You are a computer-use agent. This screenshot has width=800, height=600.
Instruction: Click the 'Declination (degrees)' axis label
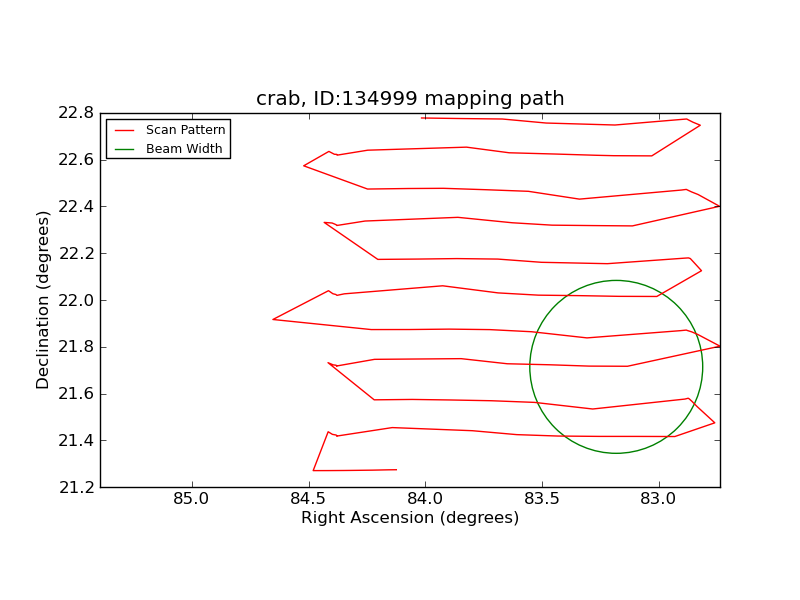coord(42,300)
